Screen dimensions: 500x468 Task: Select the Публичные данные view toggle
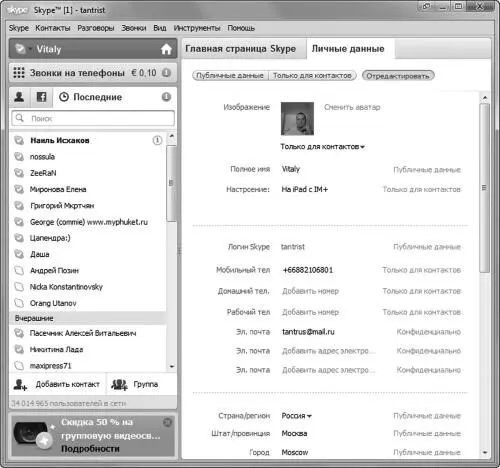pos(230,76)
